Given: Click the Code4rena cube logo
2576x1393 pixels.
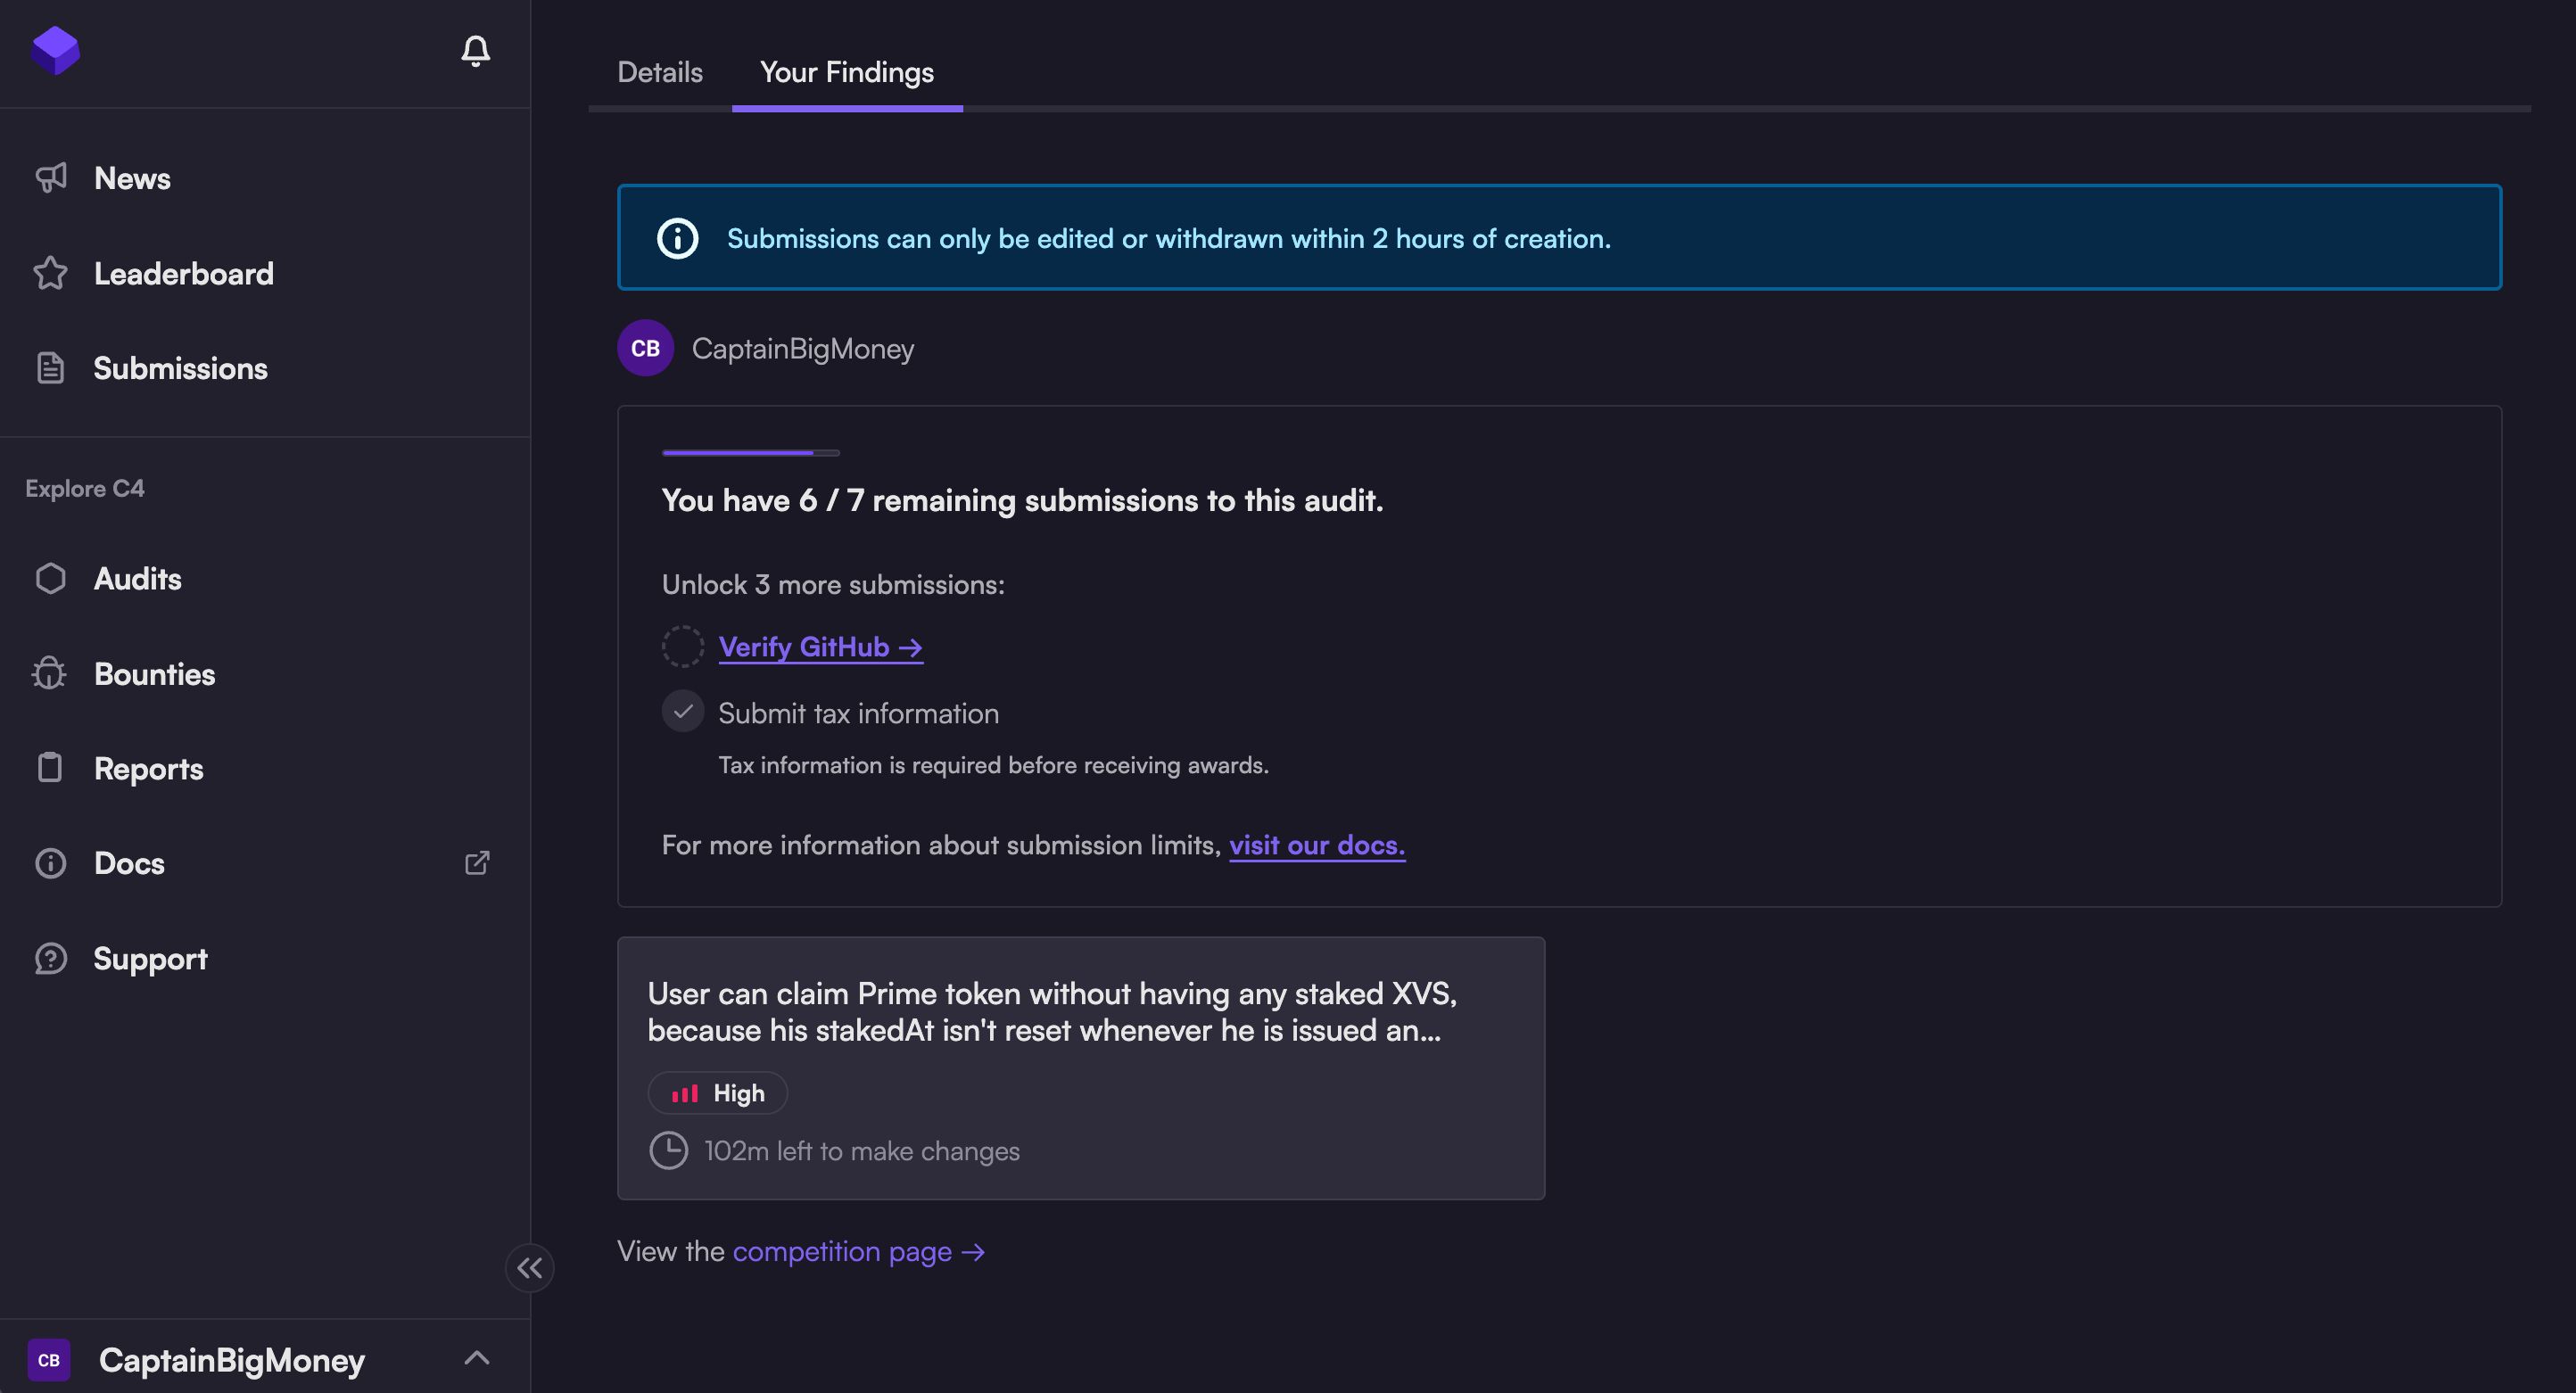Looking at the screenshot, I should [x=55, y=50].
